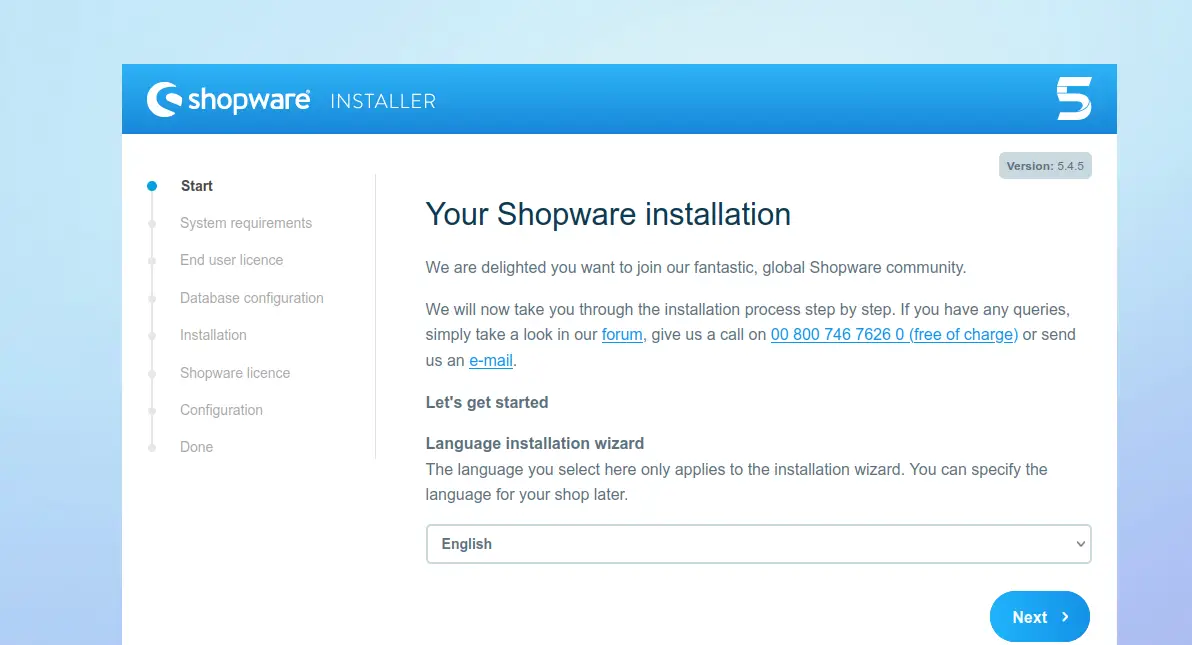Open the Shopware licence step
This screenshot has width=1192, height=645.
235,373
